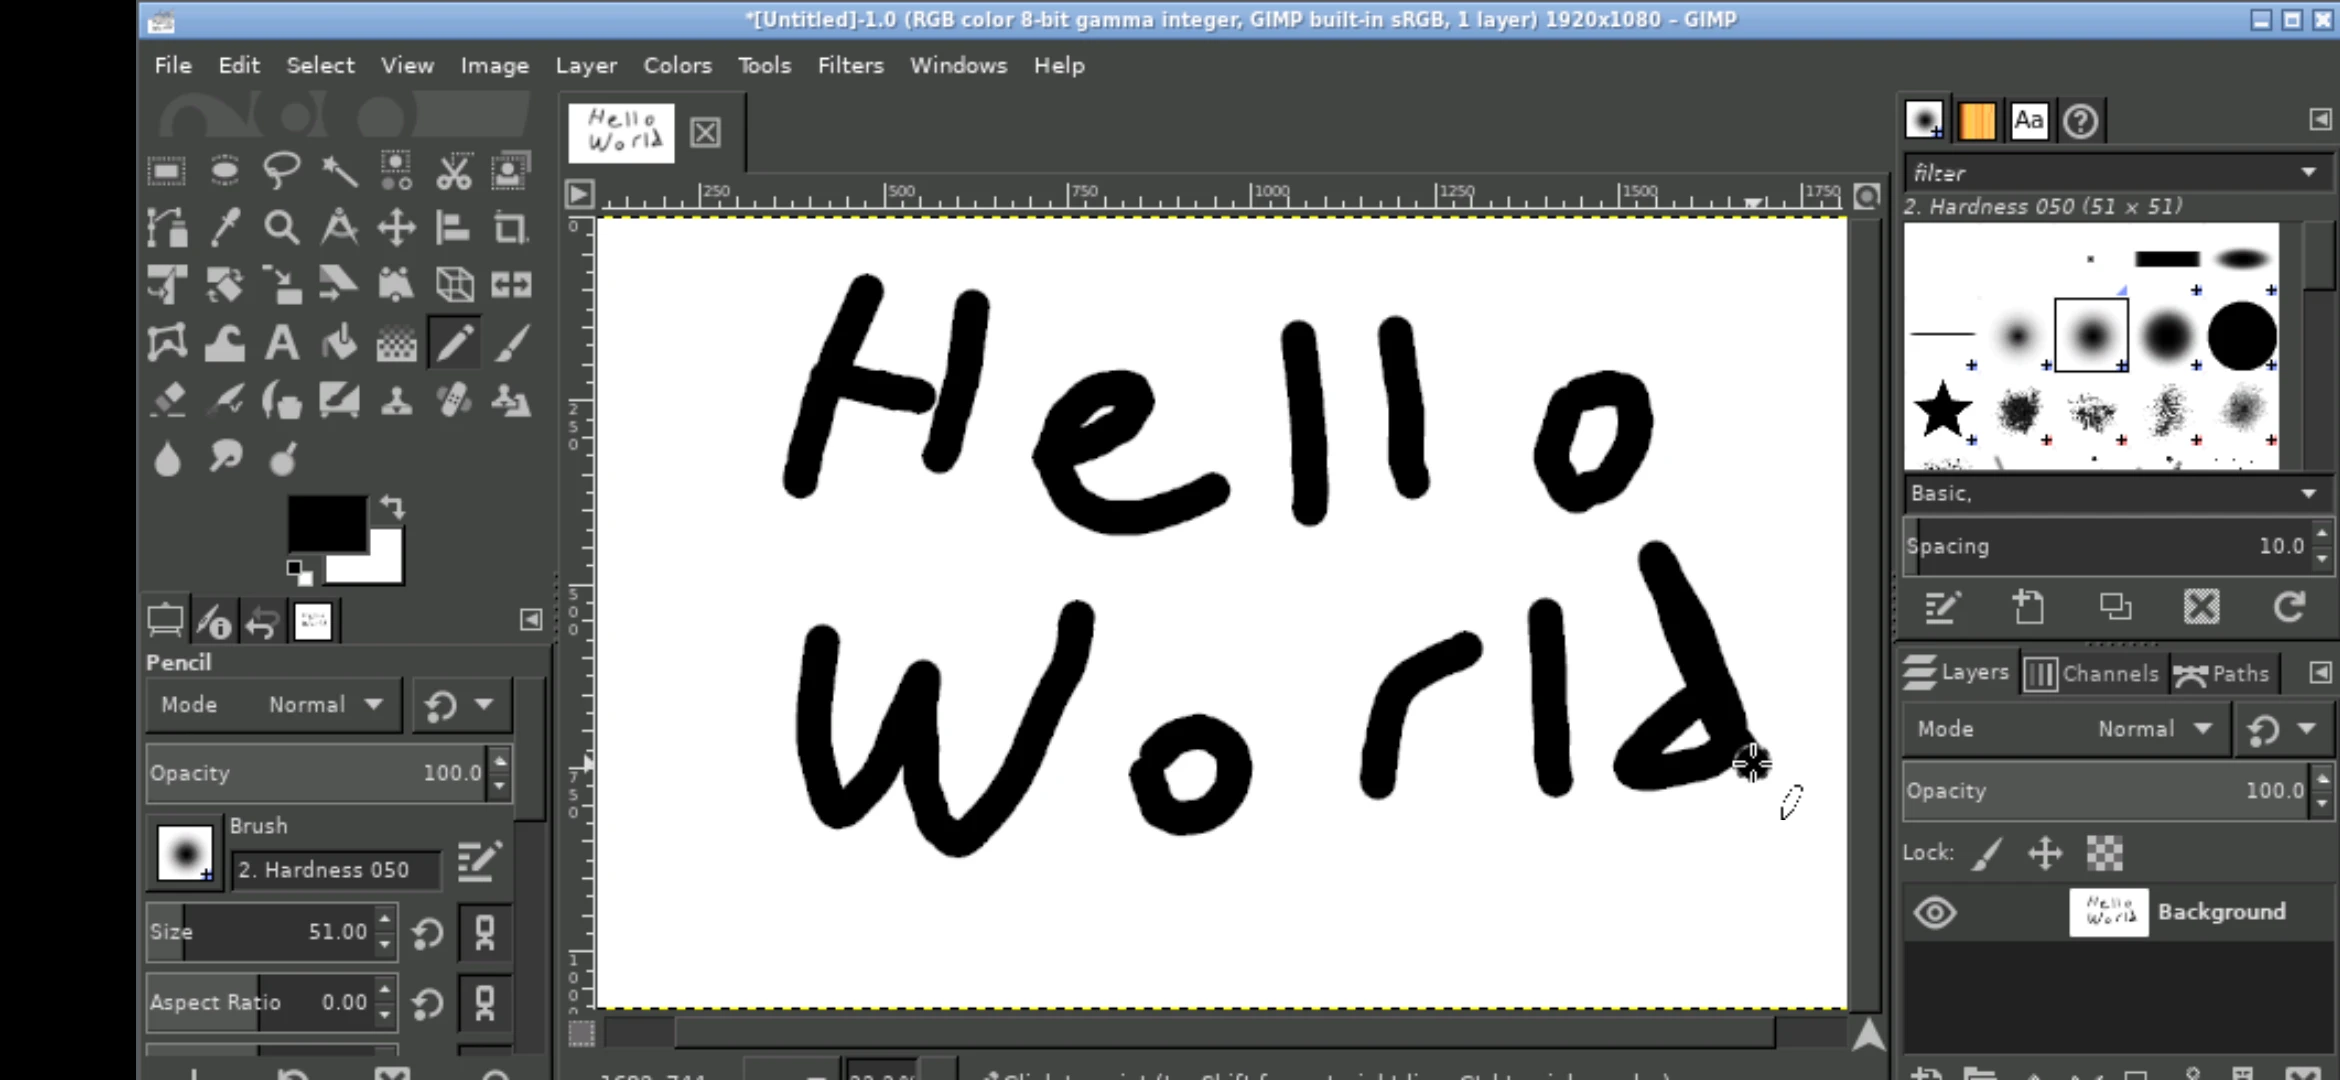Open the Basic brush tag dropdown
This screenshot has height=1080, width=2340.
(2308, 493)
